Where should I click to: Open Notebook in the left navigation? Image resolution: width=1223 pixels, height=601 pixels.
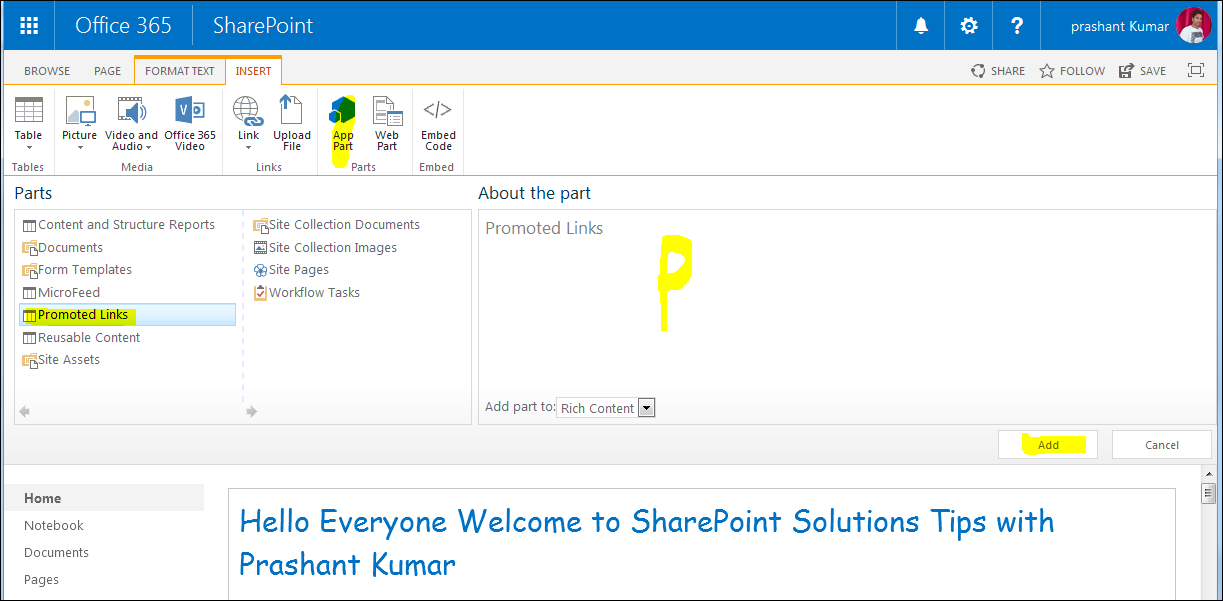click(54, 525)
